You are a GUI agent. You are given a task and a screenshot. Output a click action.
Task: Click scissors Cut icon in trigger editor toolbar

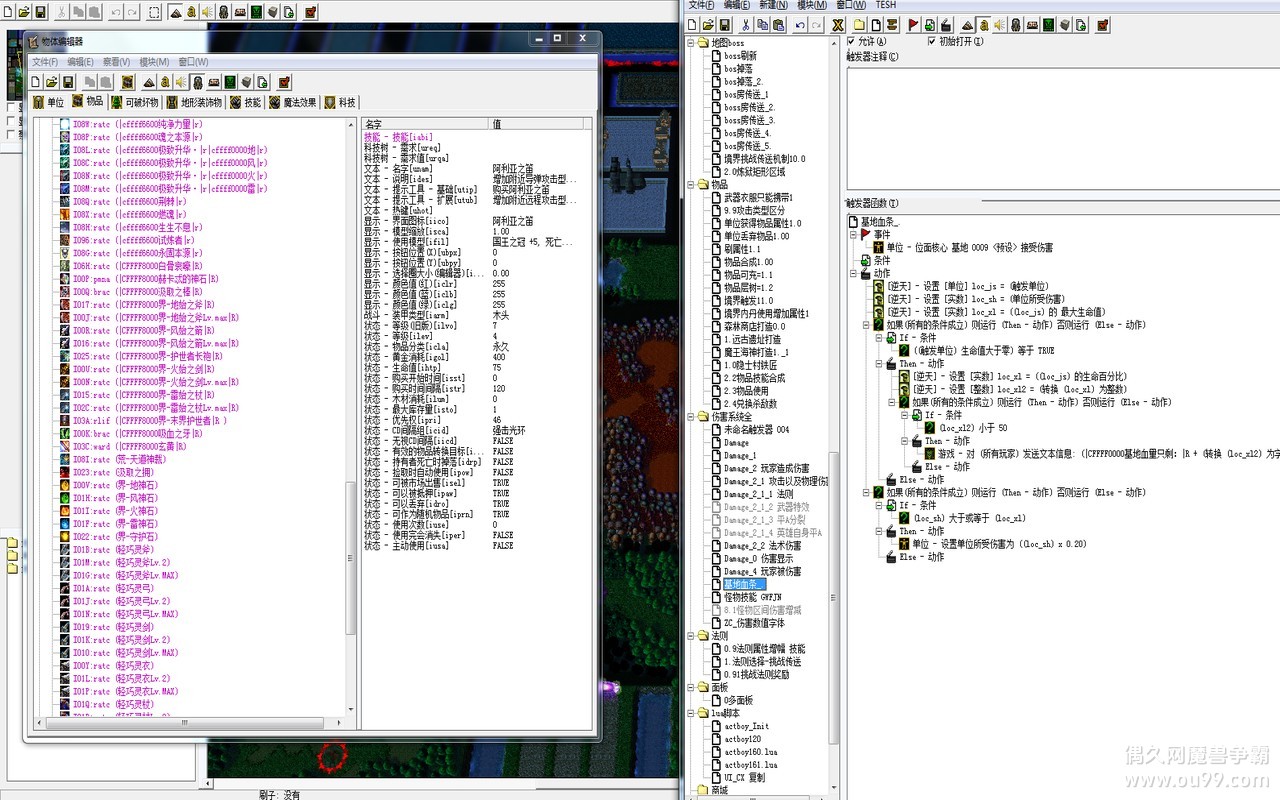pyautogui.click(x=745, y=25)
